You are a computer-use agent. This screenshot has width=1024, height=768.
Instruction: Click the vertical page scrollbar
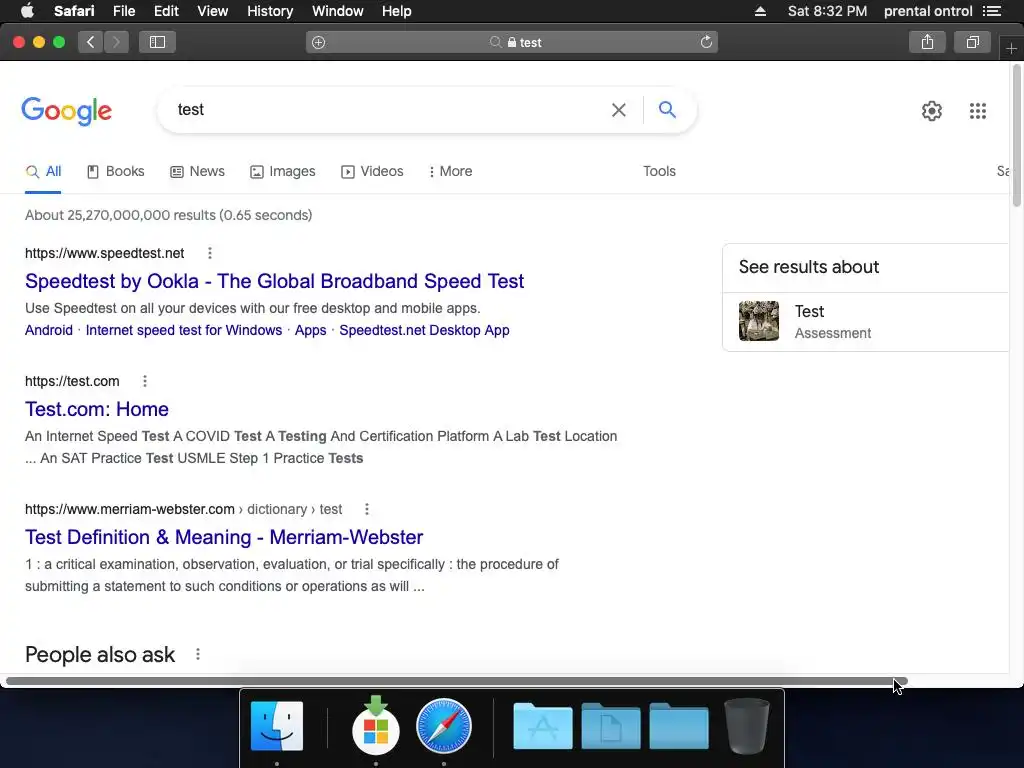click(x=1017, y=136)
